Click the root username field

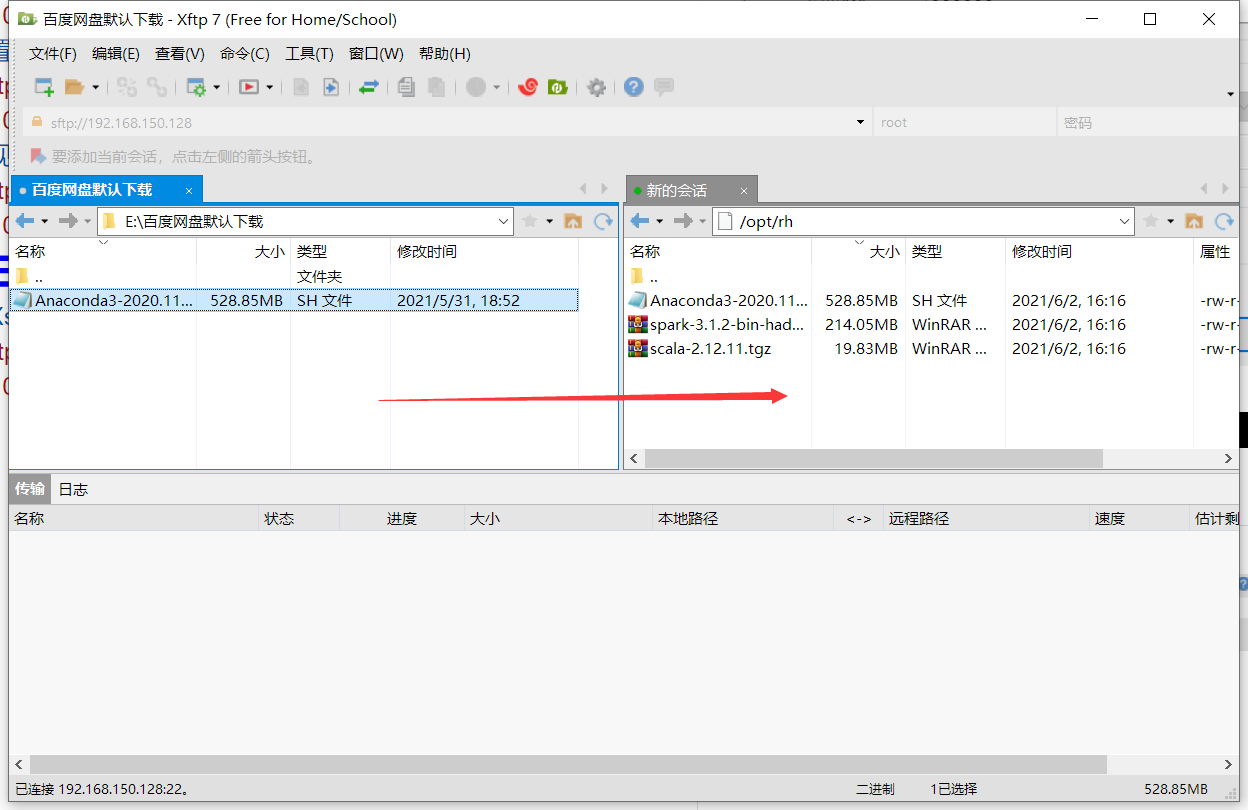(964, 122)
